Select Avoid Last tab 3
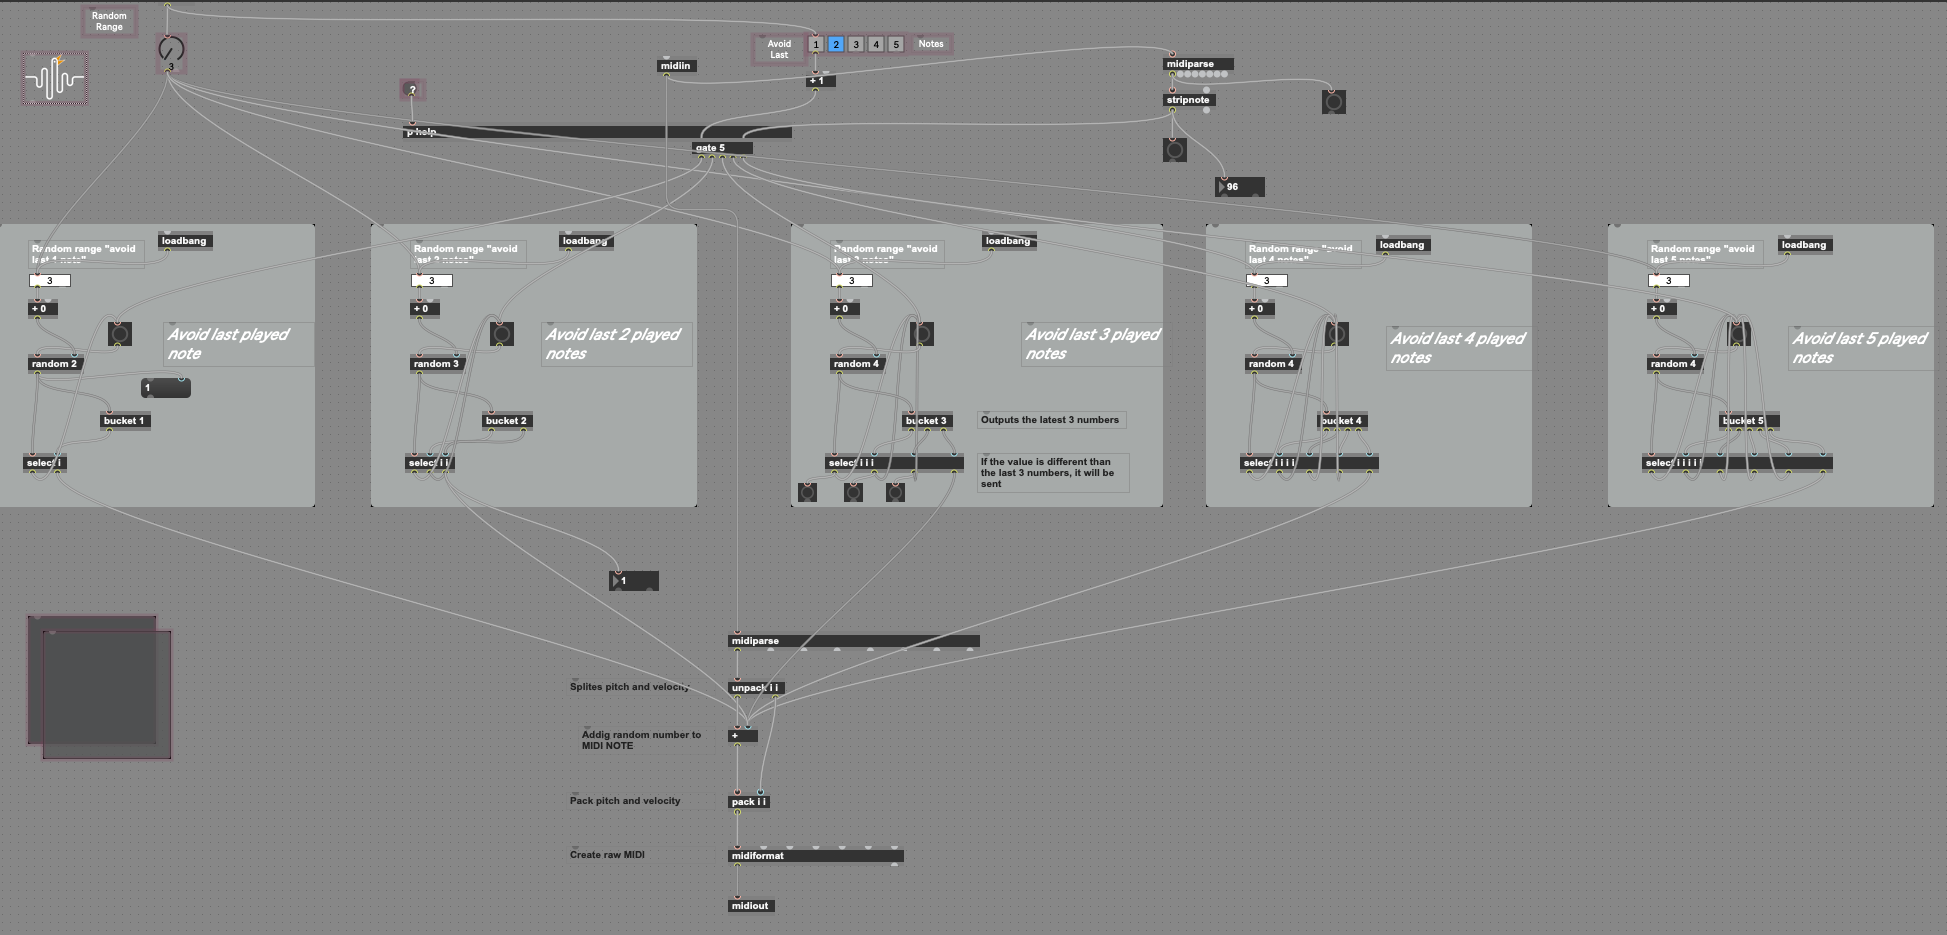The width and height of the screenshot is (1947, 935). click(x=856, y=44)
